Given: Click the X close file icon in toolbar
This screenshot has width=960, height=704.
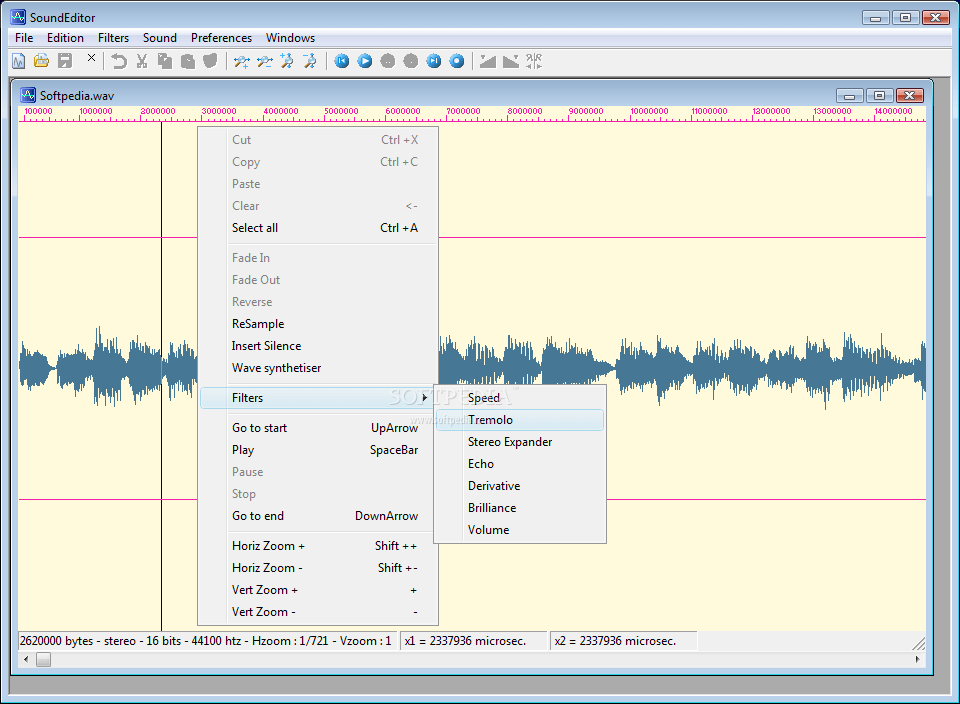Looking at the screenshot, I should click(x=91, y=58).
